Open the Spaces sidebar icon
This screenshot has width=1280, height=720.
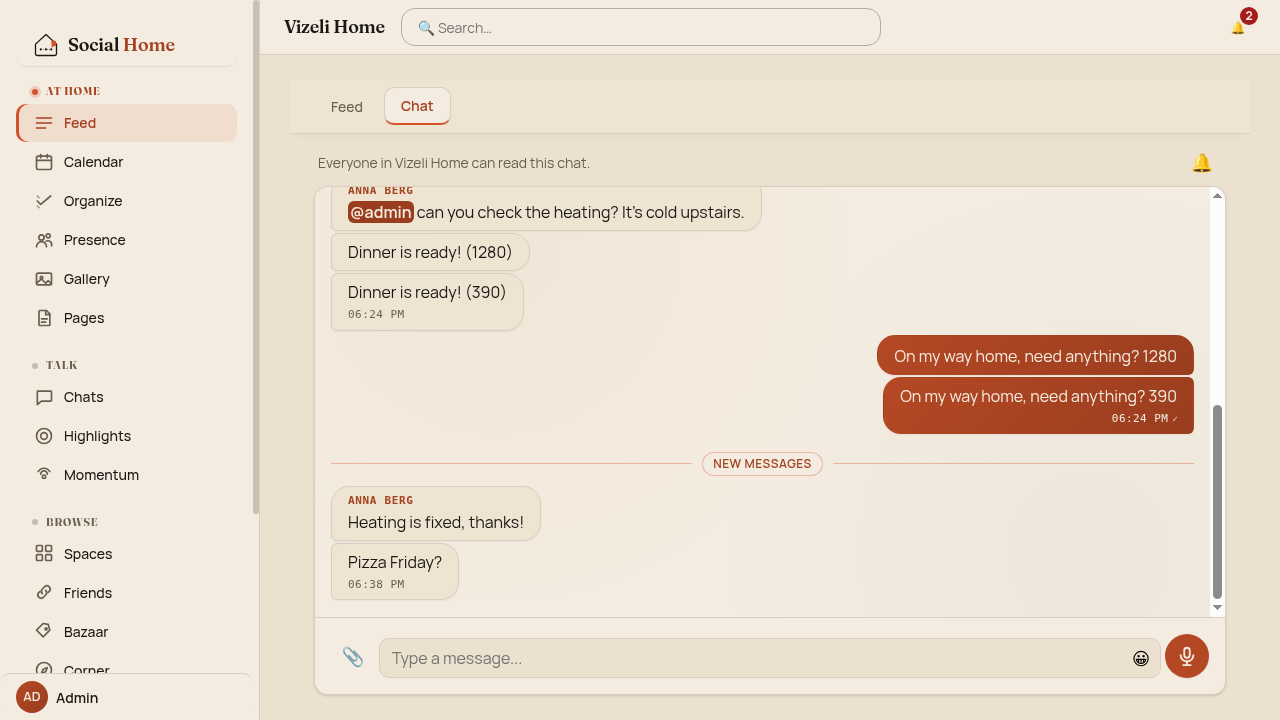tap(44, 554)
